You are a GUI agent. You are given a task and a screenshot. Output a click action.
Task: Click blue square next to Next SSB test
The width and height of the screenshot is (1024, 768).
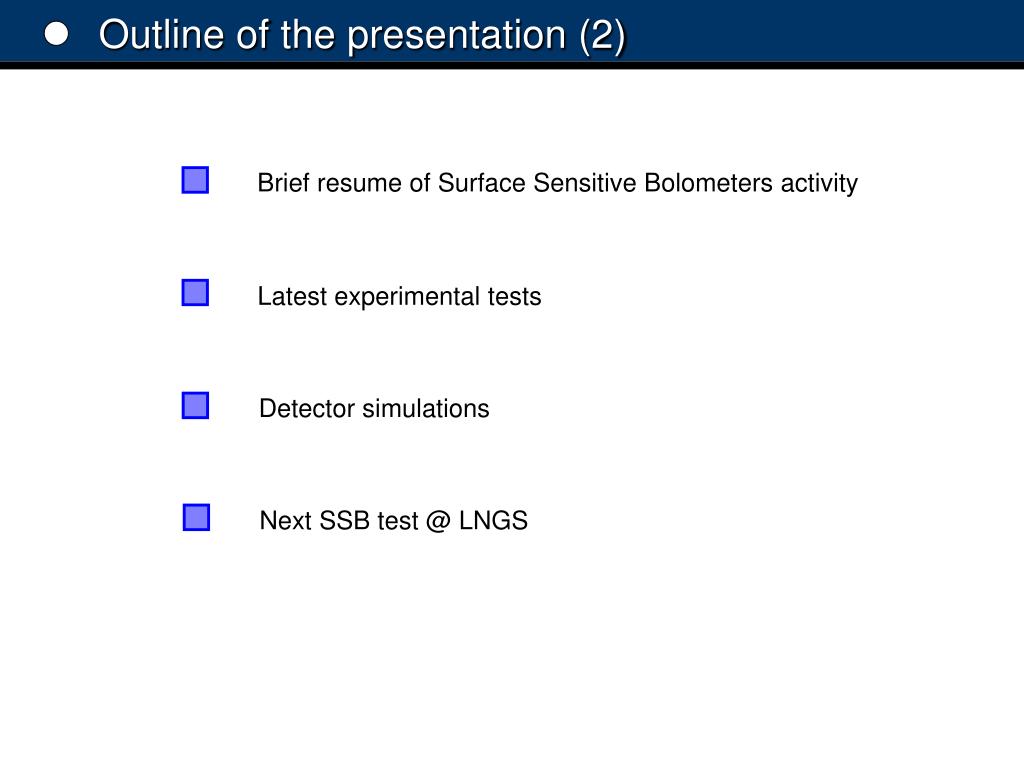point(196,517)
